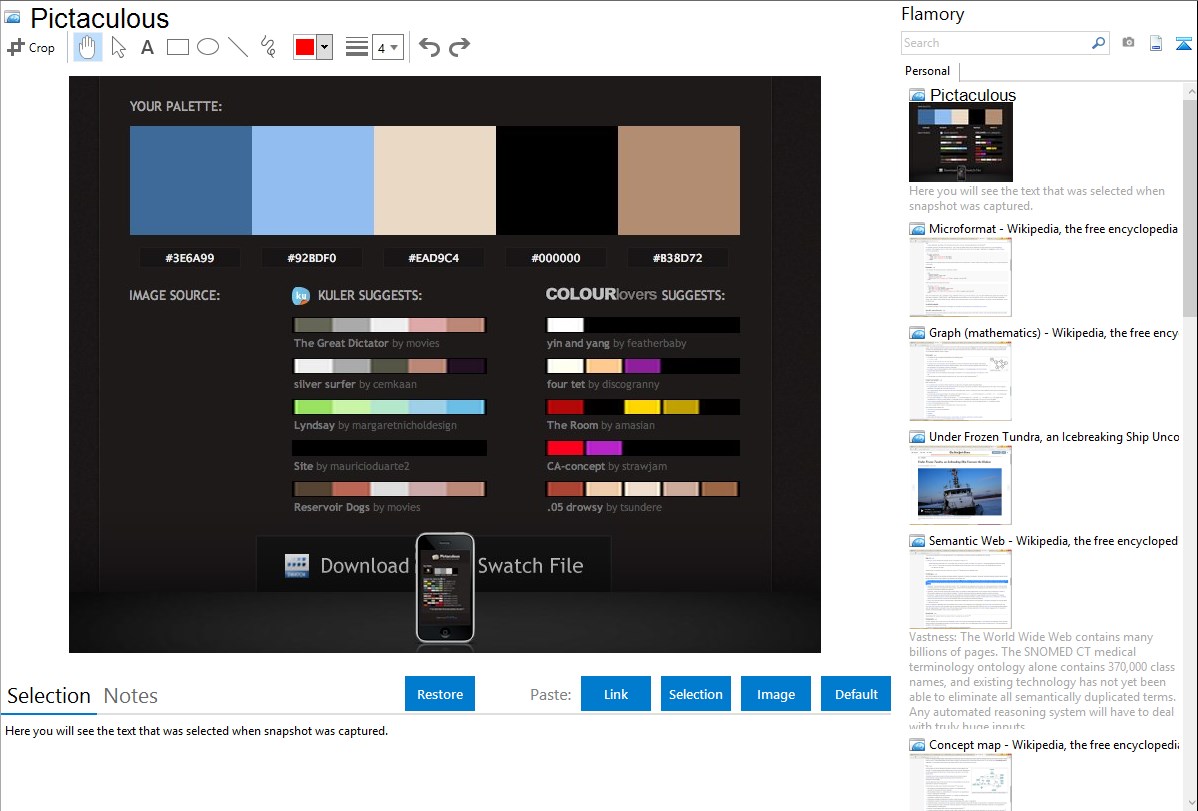Click the hex code #92BDF0 label
Image resolution: width=1198 pixels, height=811 pixels.
pos(312,258)
